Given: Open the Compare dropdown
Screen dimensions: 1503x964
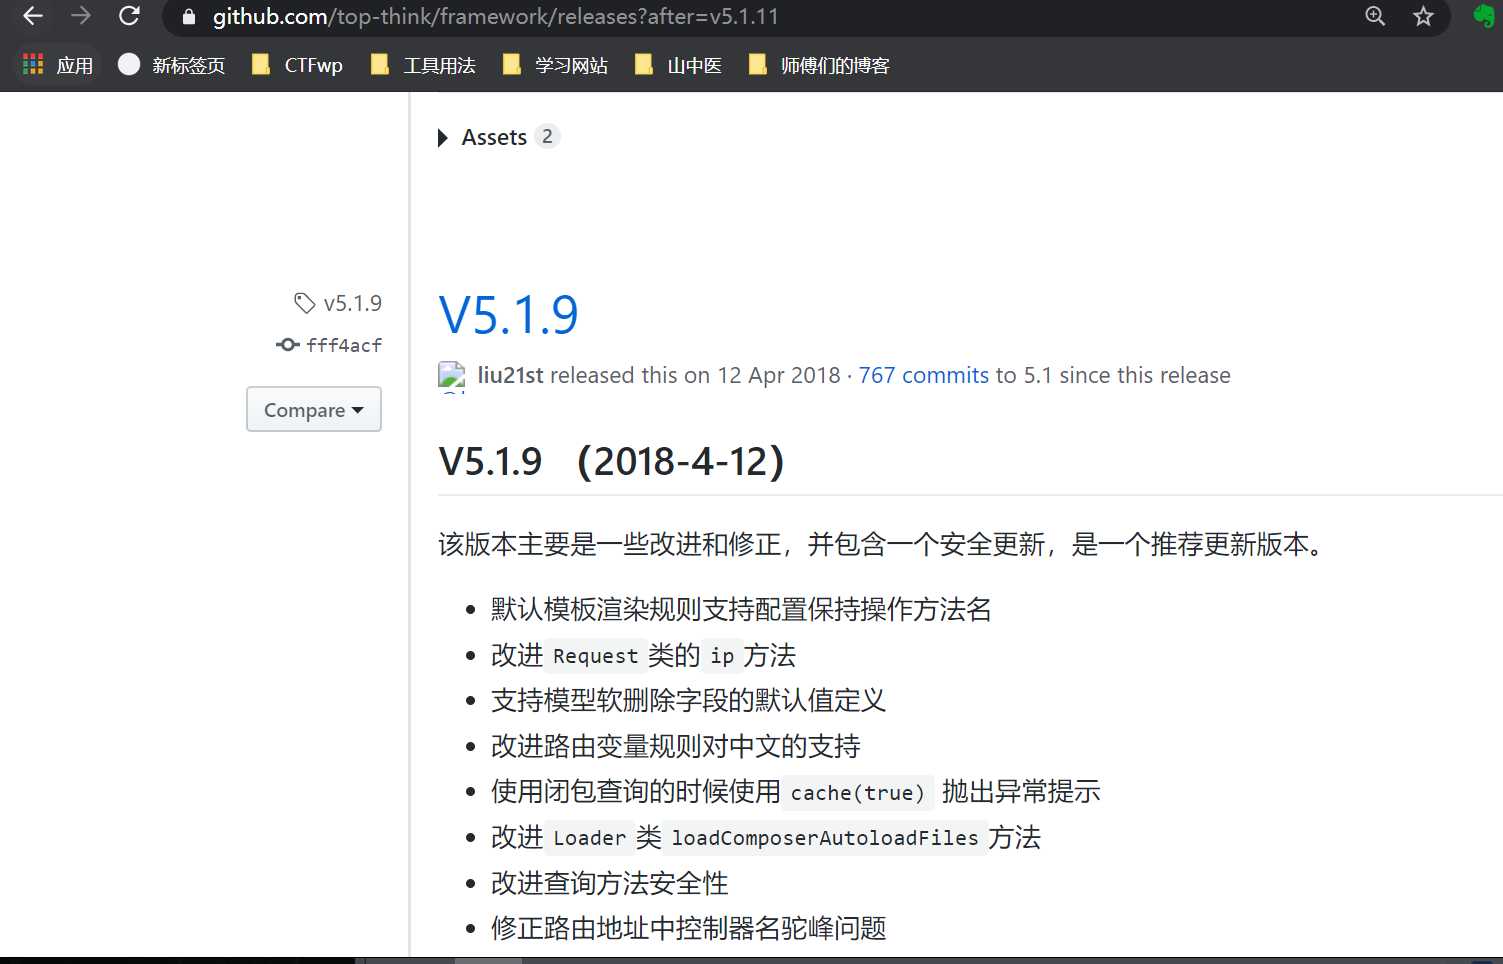Looking at the screenshot, I should pyautogui.click(x=314, y=410).
